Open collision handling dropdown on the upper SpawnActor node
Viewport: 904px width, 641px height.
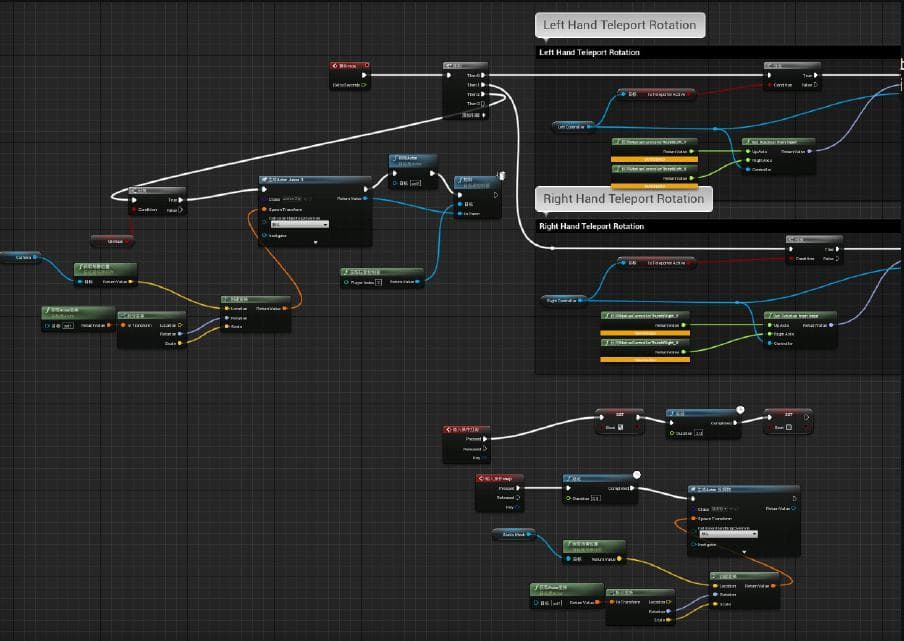pyautogui.click(x=300, y=224)
